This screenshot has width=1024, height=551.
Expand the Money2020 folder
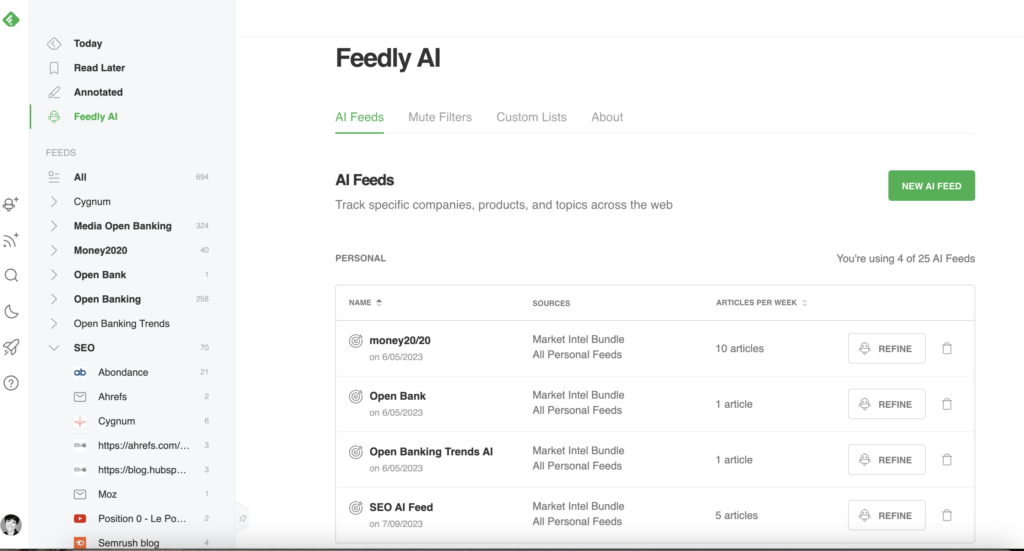[x=54, y=250]
